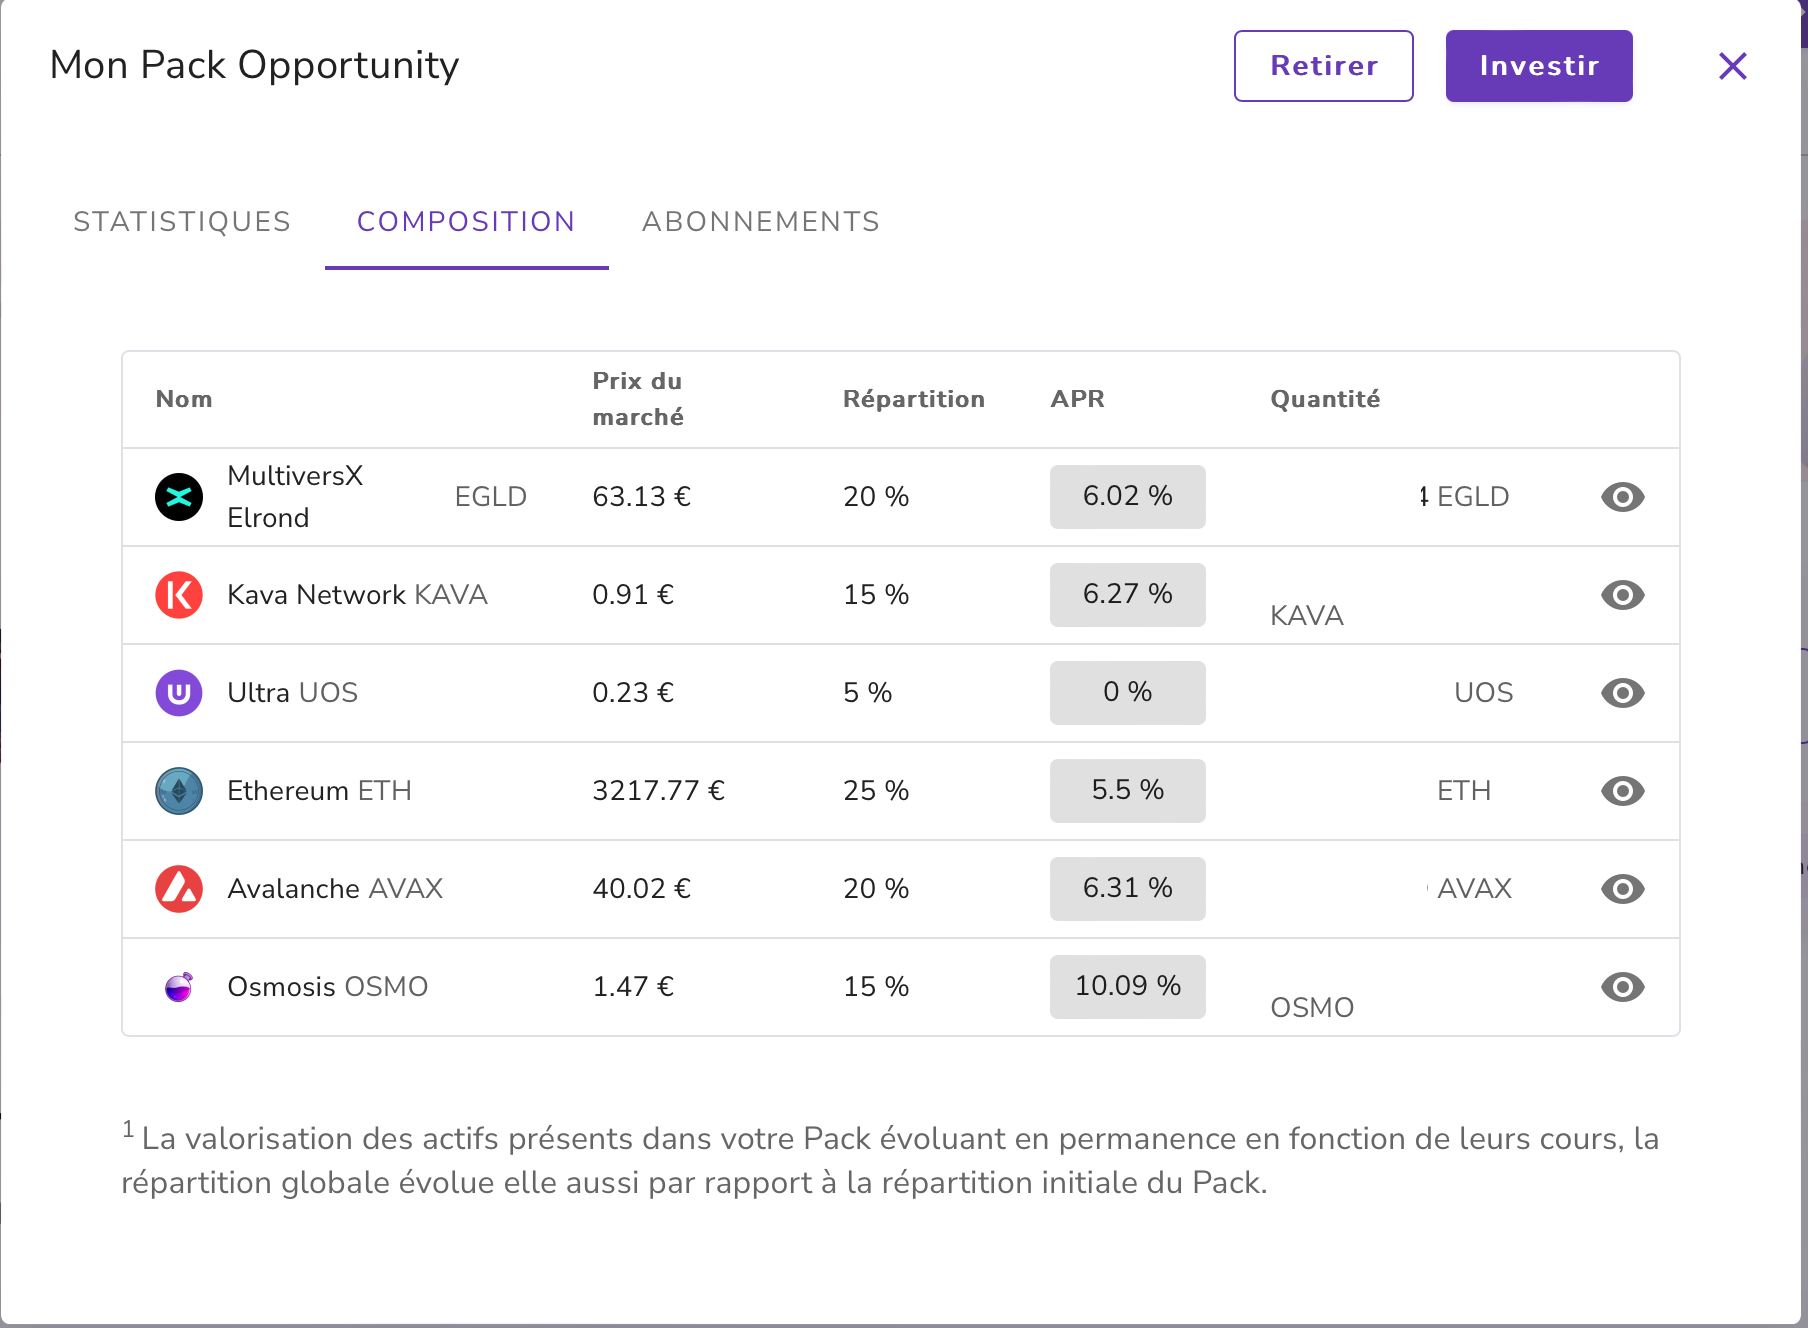Click the 40.02 € market price
This screenshot has height=1328, width=1808.
641,889
